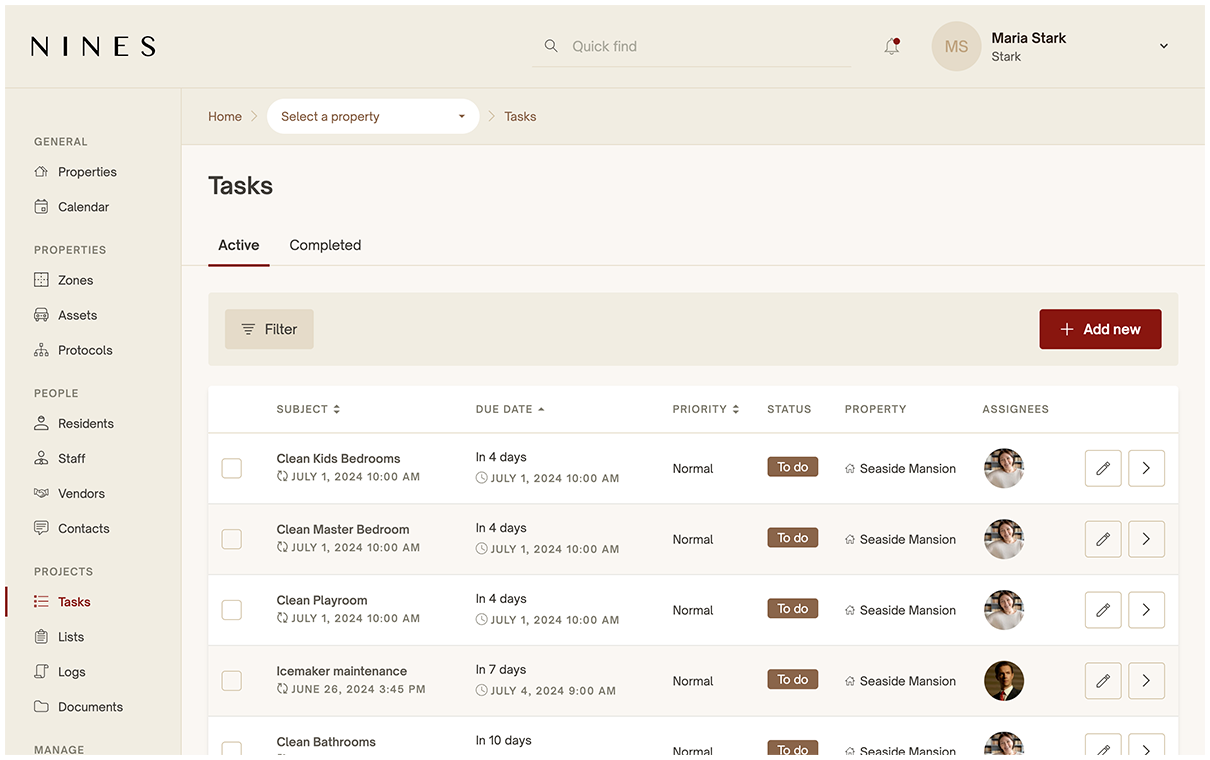Edit the Icemaker maintenance task with the pencil icon

[1102, 680]
